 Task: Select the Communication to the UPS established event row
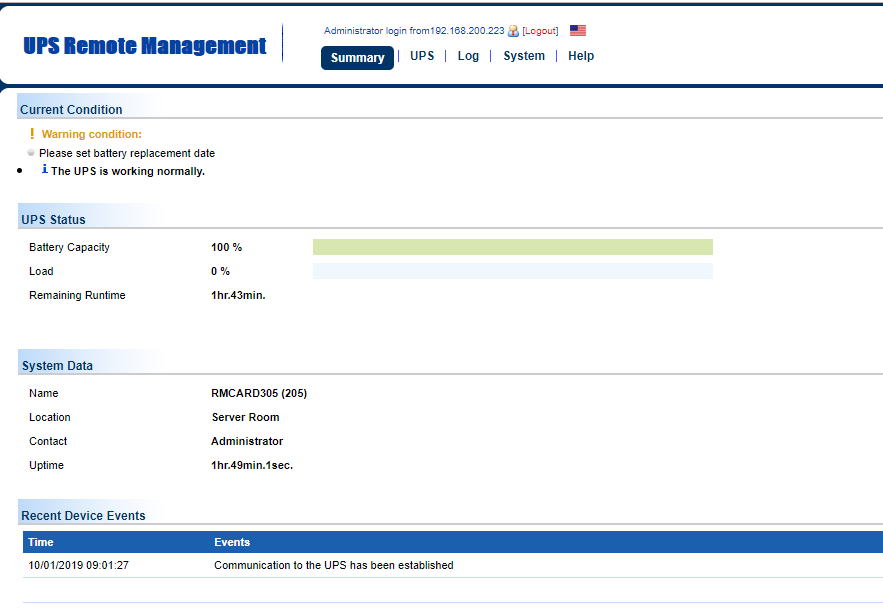point(453,565)
